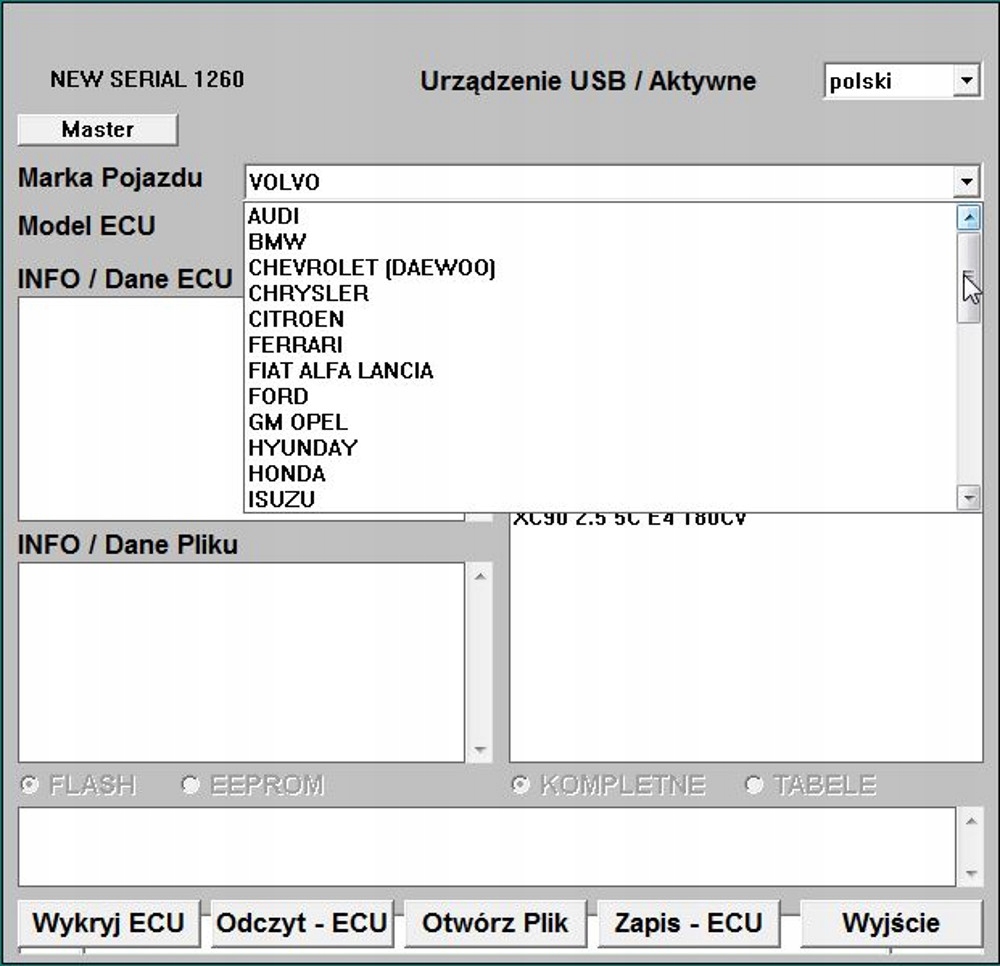
Task: Choose FERRARI from the brand list
Action: point(295,345)
